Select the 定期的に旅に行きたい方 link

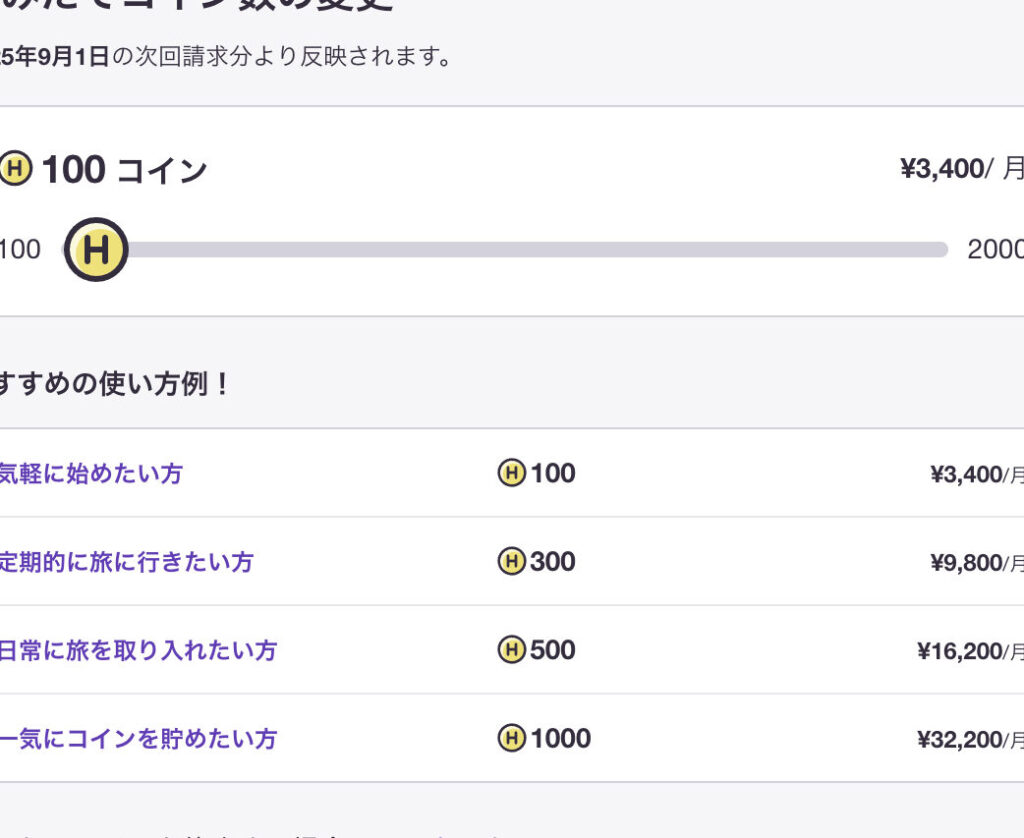pyautogui.click(x=125, y=562)
